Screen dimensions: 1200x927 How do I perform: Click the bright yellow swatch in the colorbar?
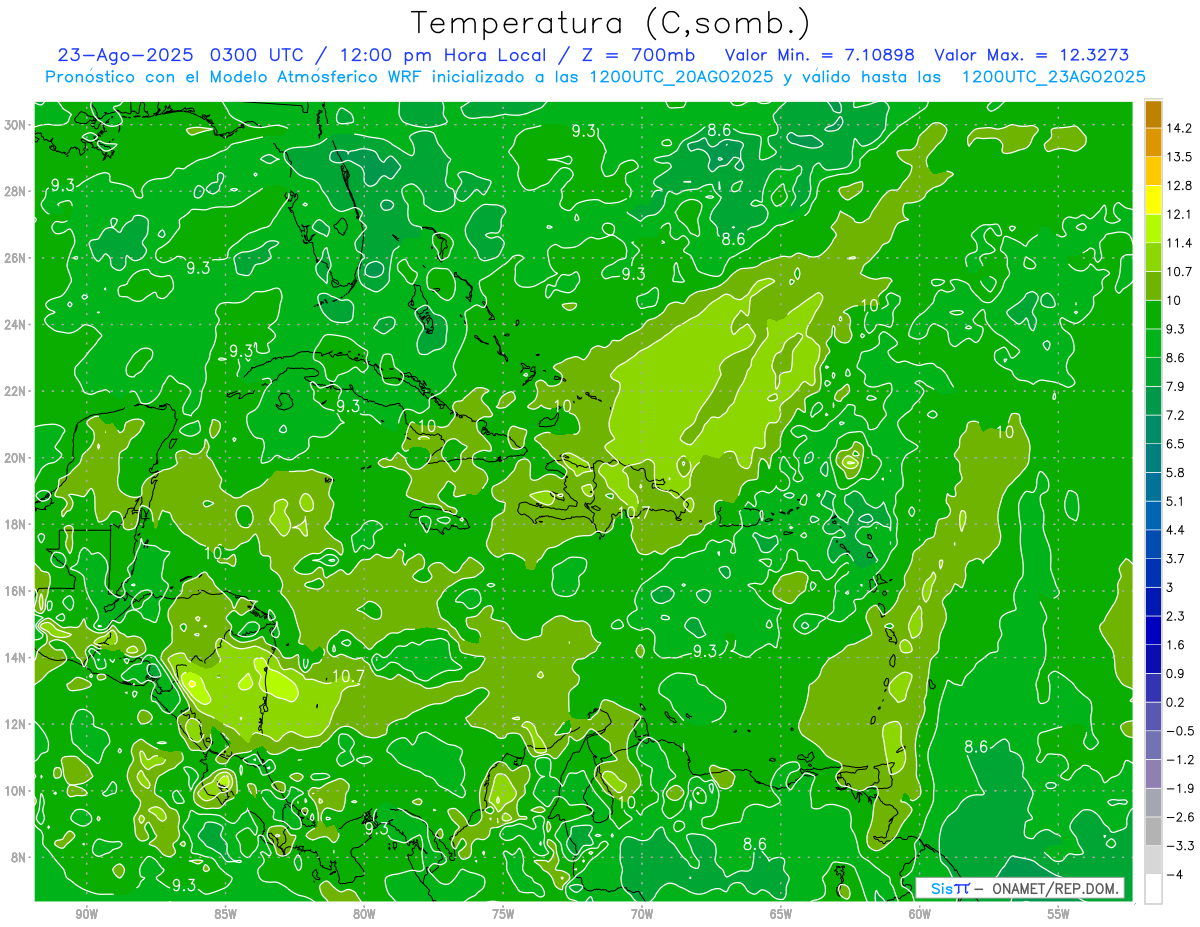(1153, 199)
